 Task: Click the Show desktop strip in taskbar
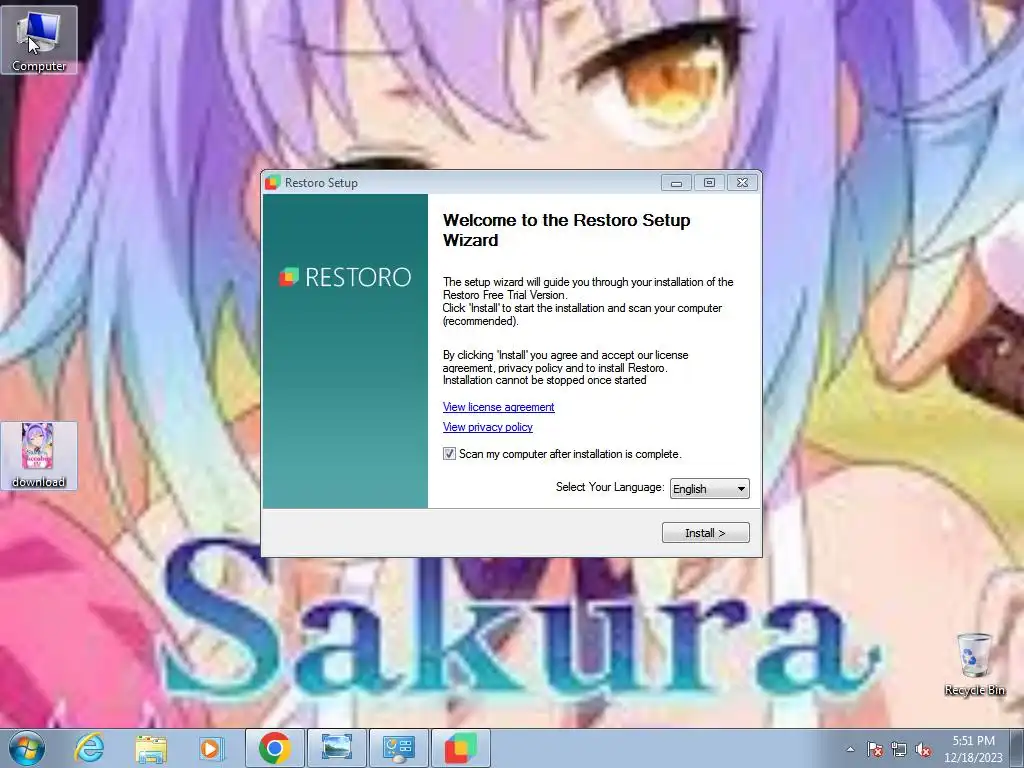1017,748
